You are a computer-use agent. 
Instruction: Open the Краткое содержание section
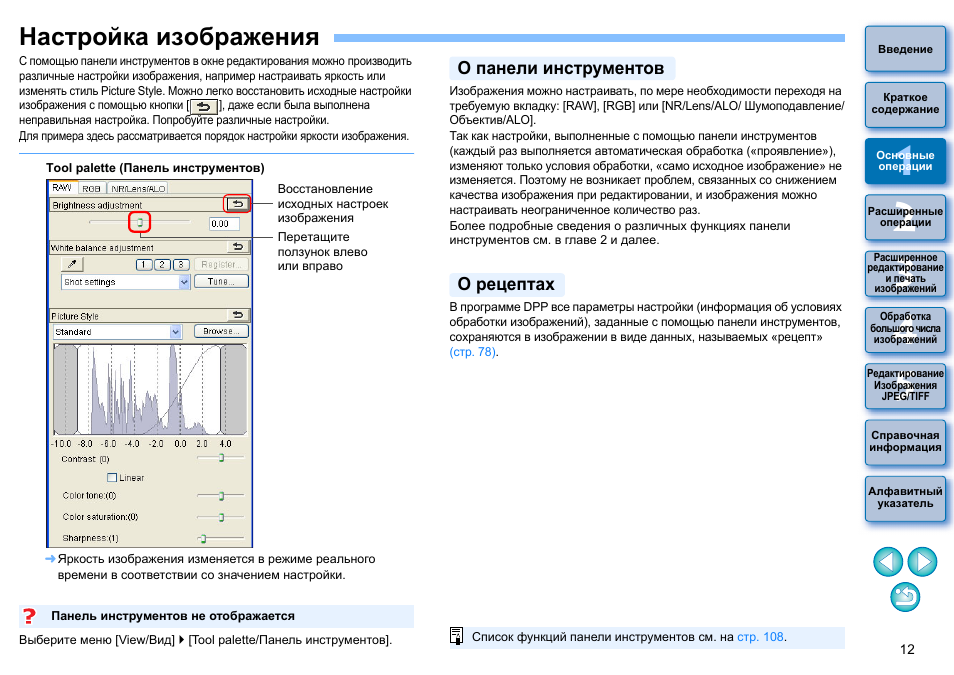[x=905, y=103]
